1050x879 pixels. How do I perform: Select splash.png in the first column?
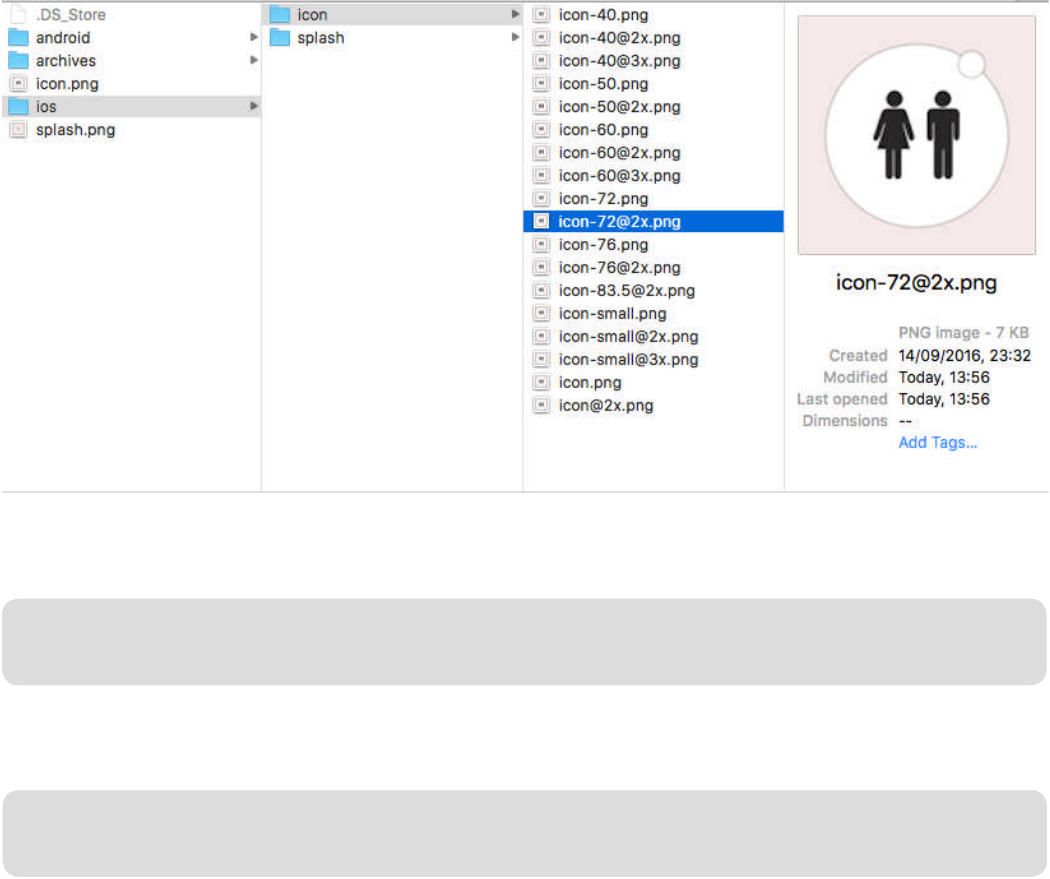[75, 130]
